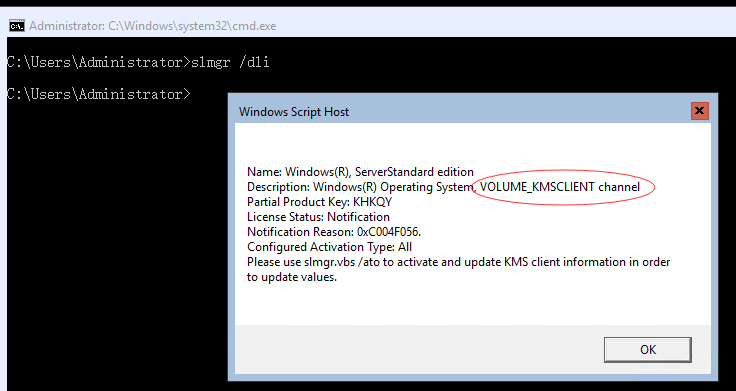The height and width of the screenshot is (391, 736).
Task: Click the circled VOLUME_KMSCLIENT channel text
Action: [560, 187]
